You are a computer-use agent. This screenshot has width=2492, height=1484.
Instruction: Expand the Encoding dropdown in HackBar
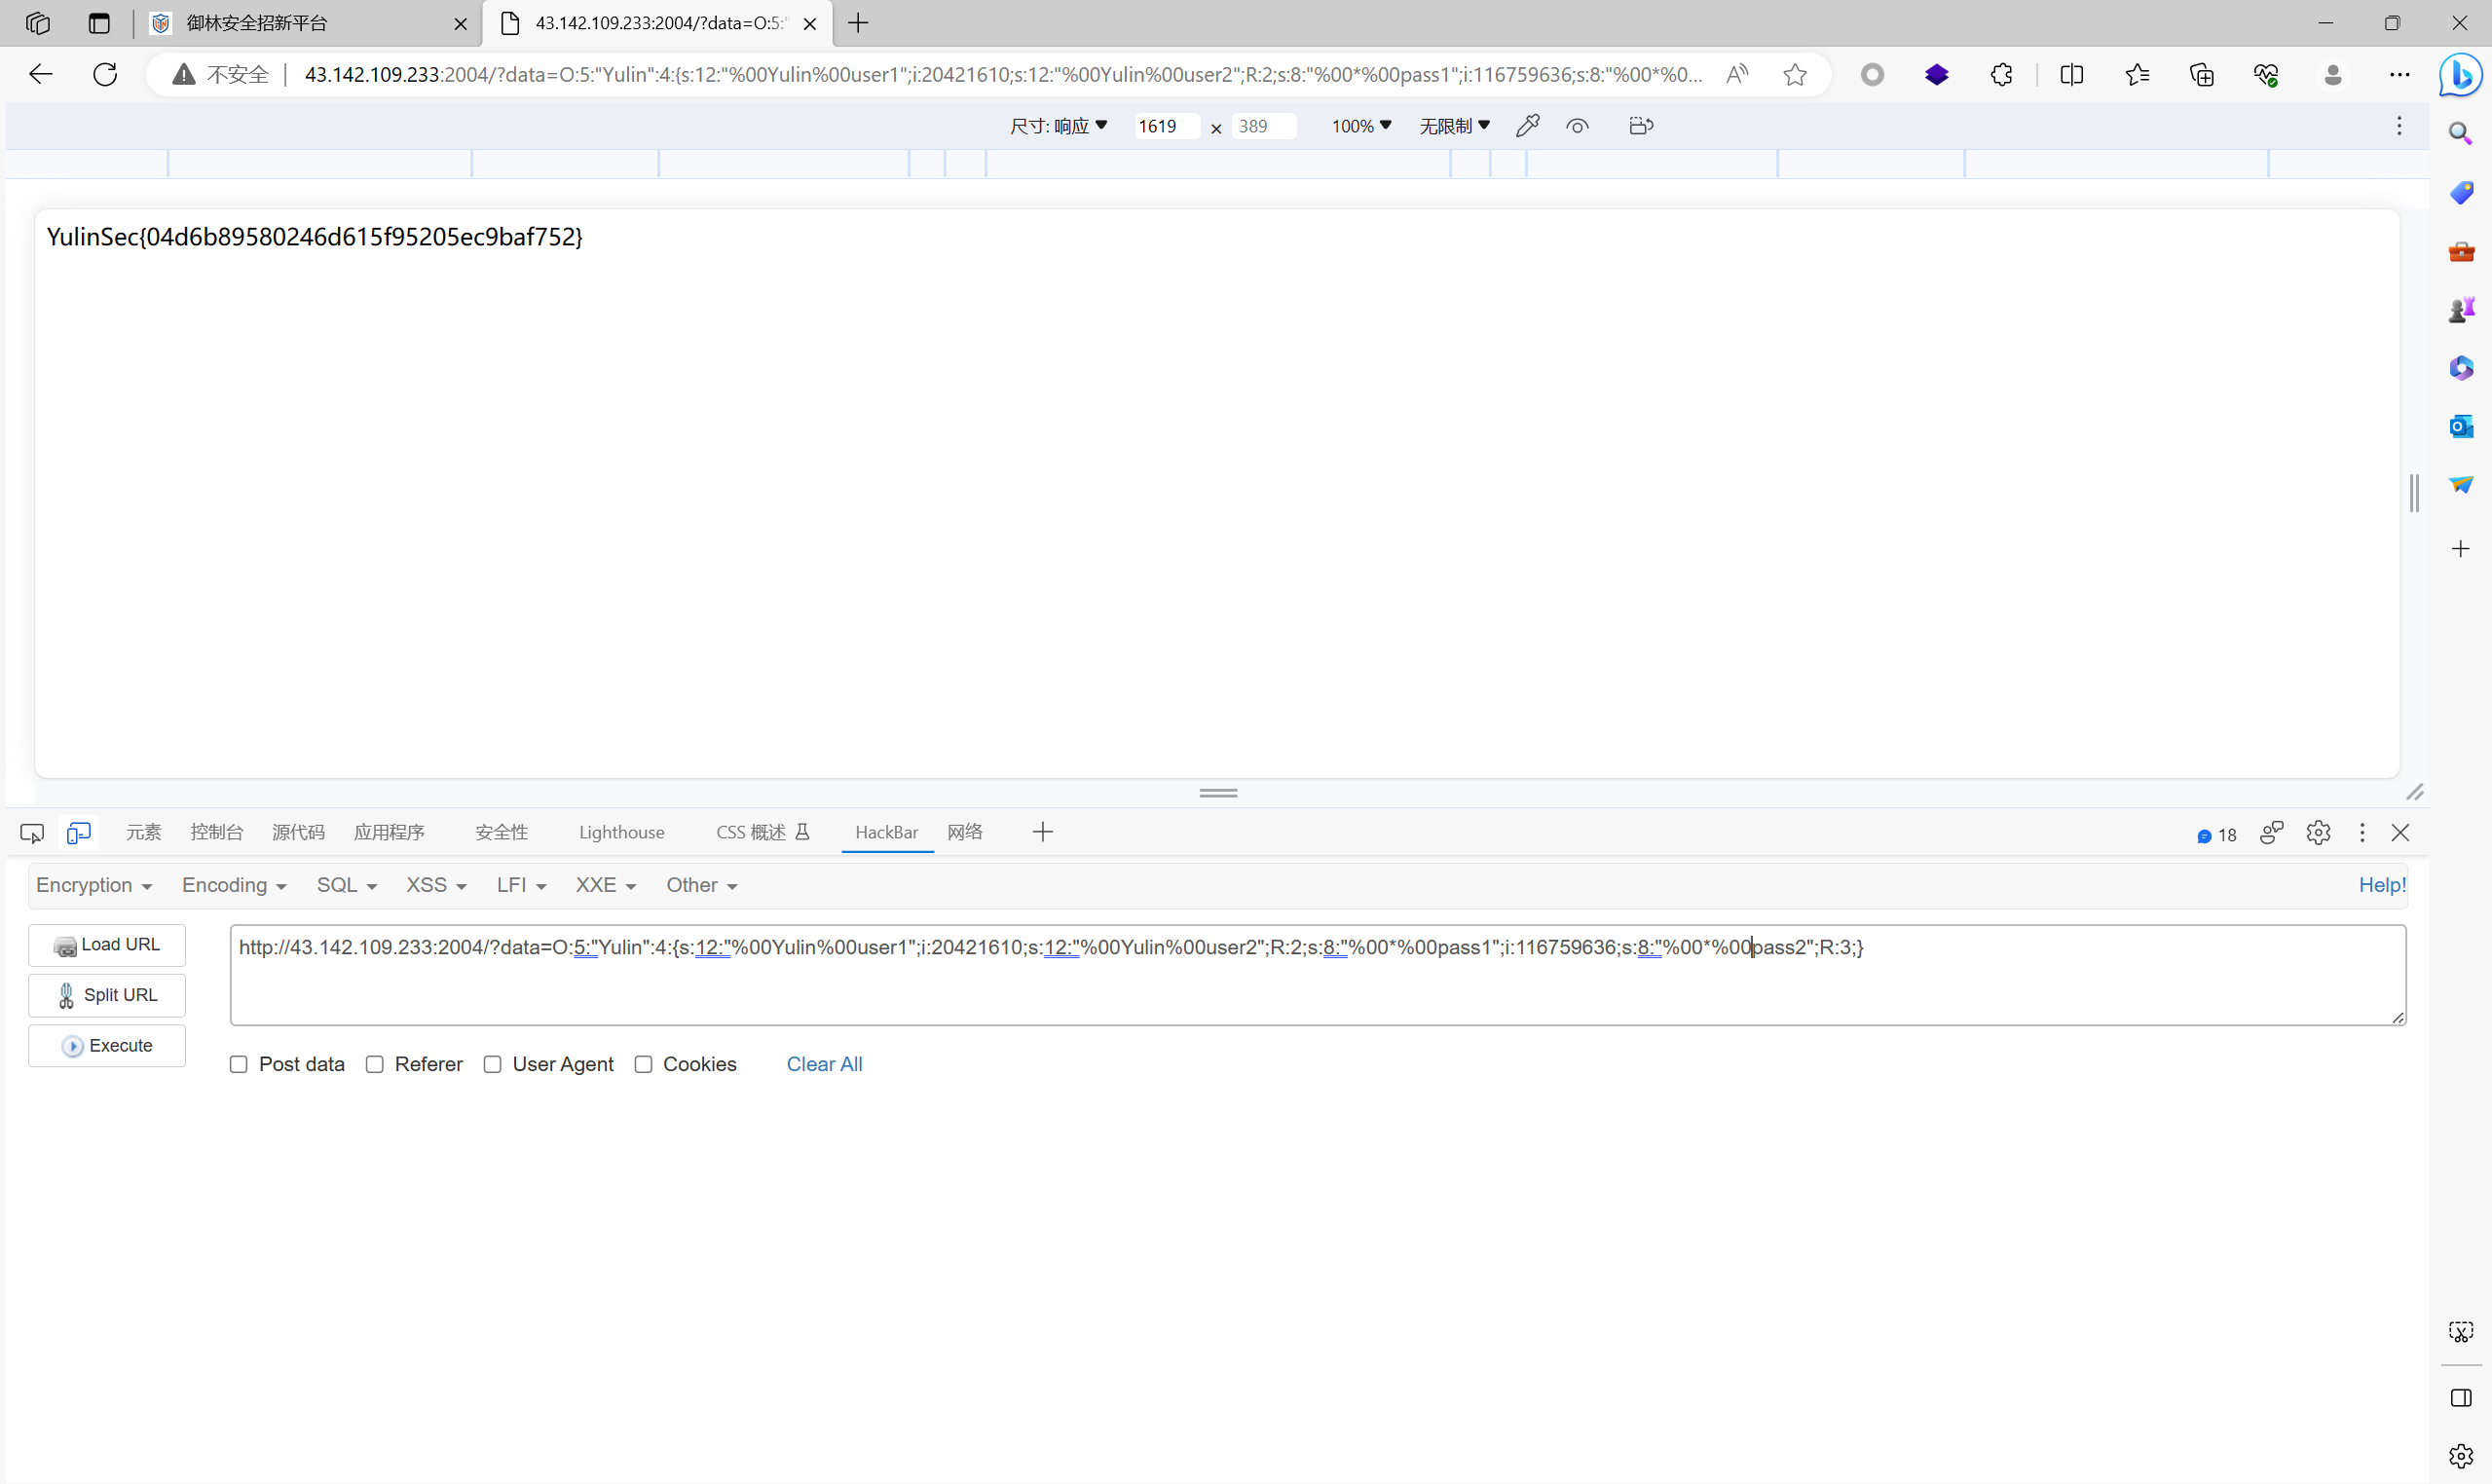[234, 885]
